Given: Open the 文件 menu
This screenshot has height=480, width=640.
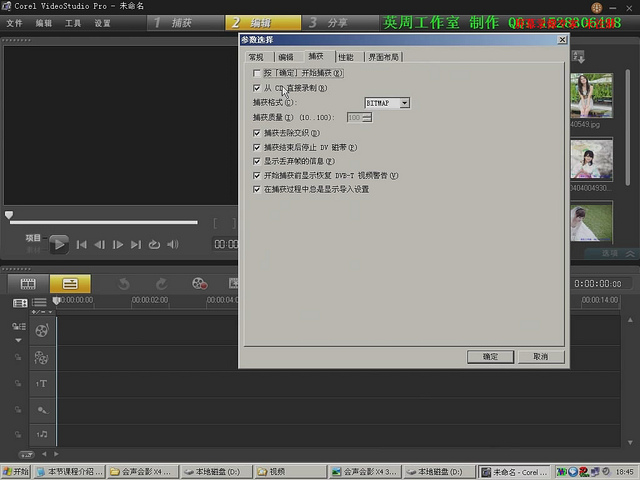Looking at the screenshot, I should pyautogui.click(x=14, y=23).
